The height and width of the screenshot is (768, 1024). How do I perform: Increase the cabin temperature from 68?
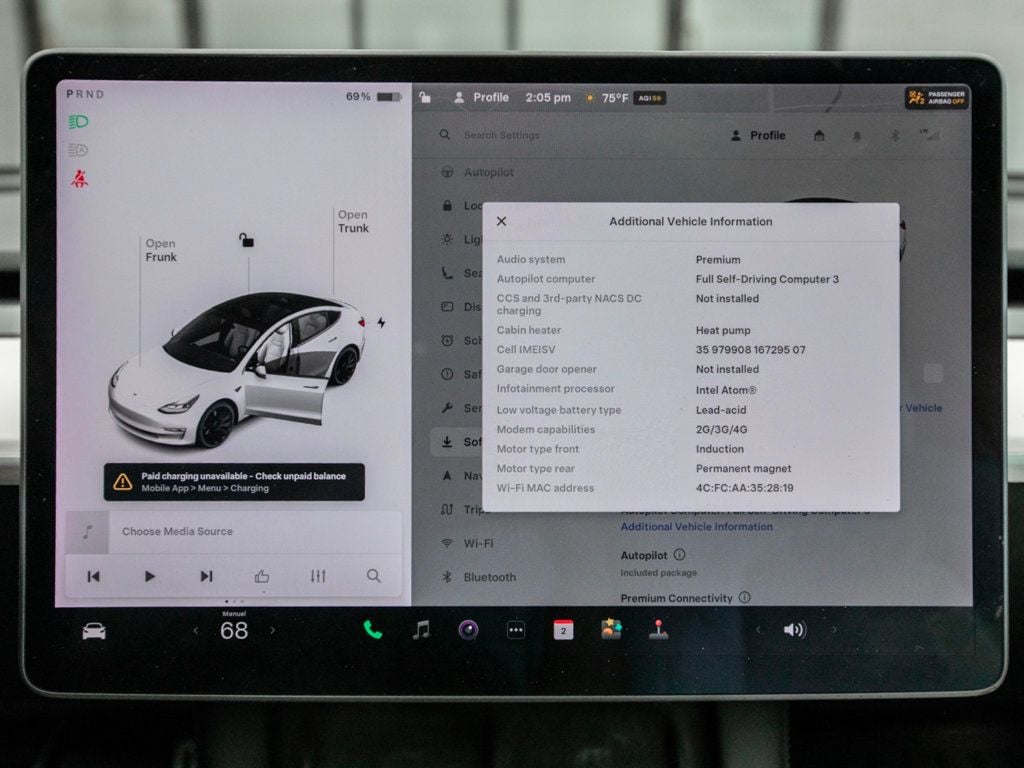[x=272, y=630]
